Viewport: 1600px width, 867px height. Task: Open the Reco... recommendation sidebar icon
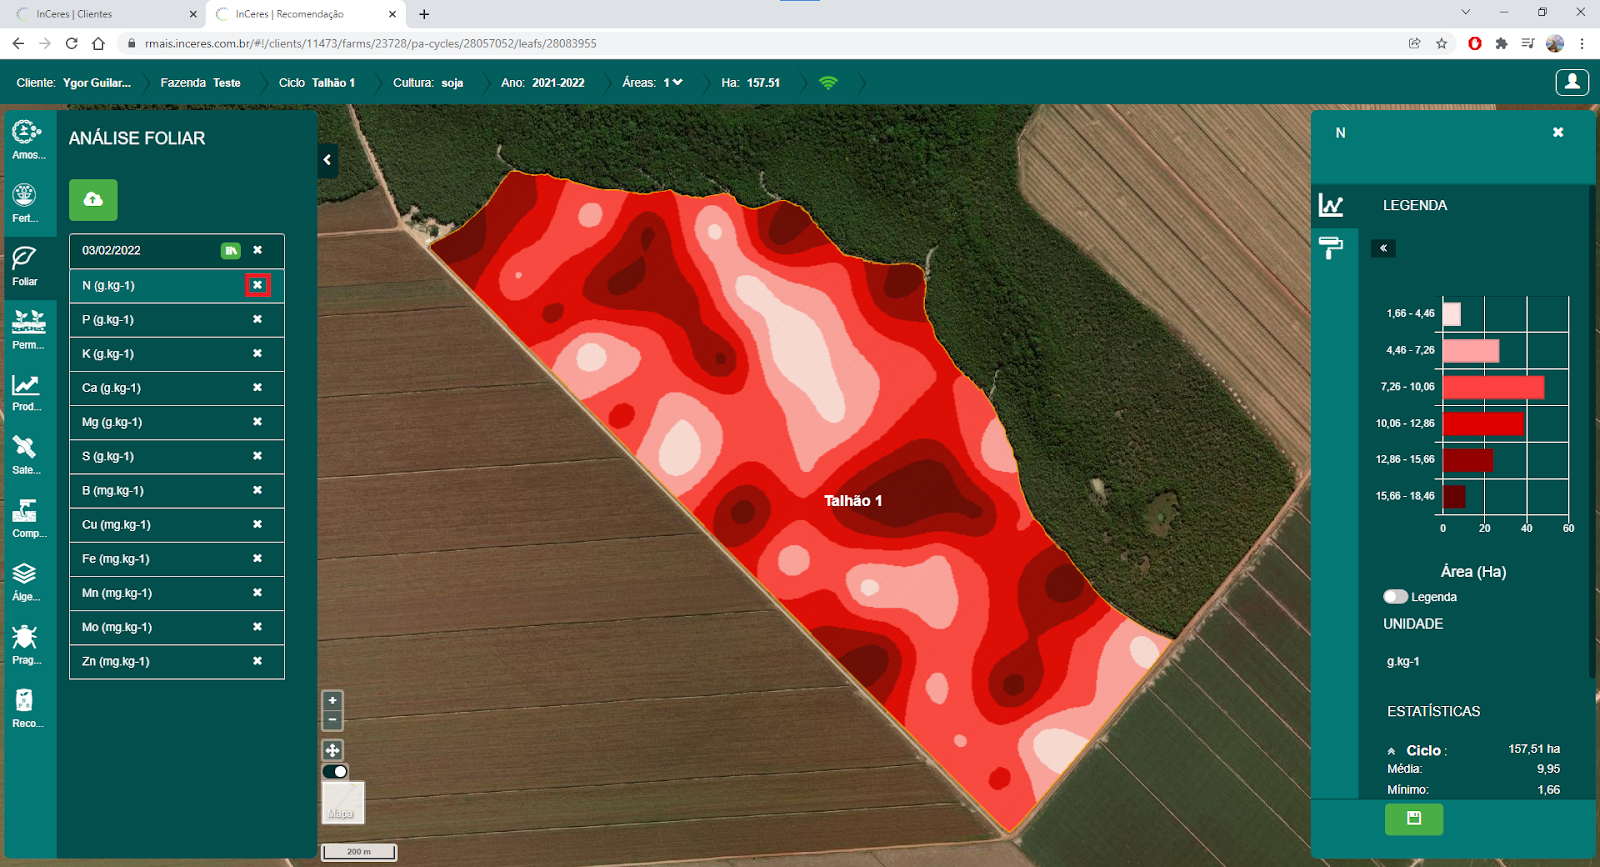point(26,708)
